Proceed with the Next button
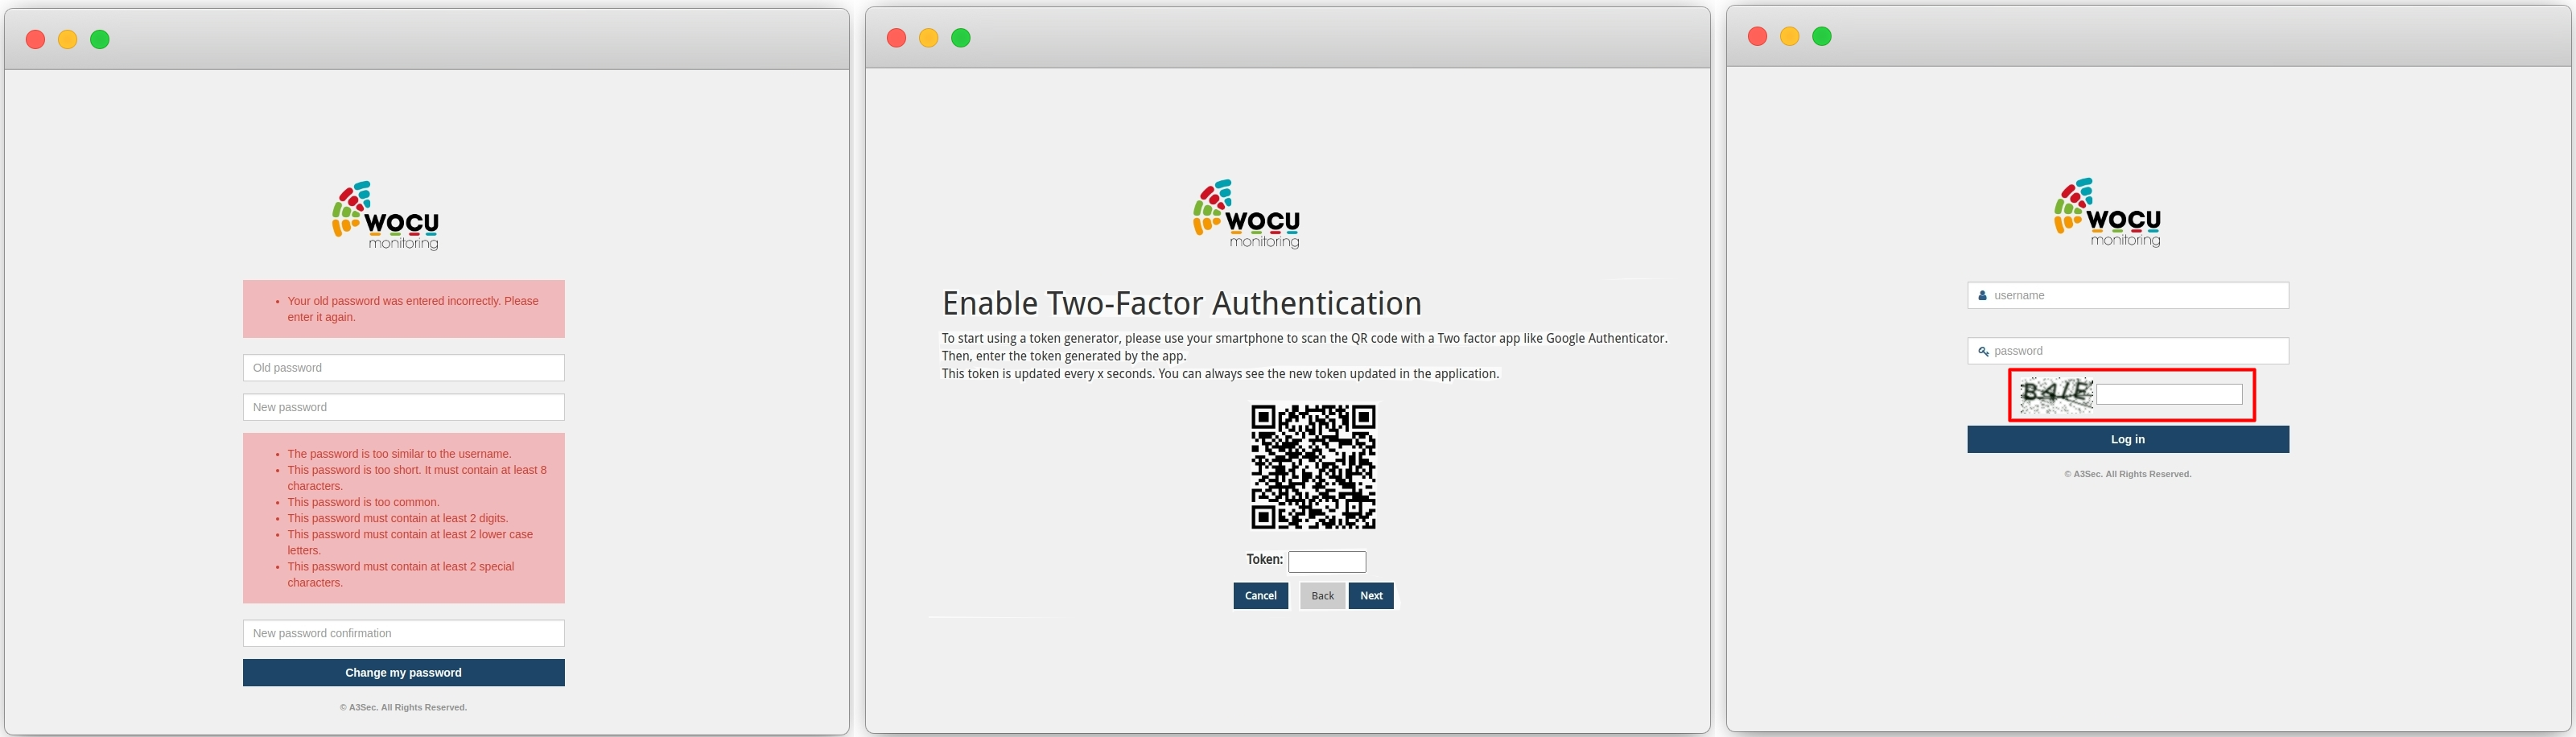Image resolution: width=2576 pixels, height=737 pixels. [x=1371, y=596]
